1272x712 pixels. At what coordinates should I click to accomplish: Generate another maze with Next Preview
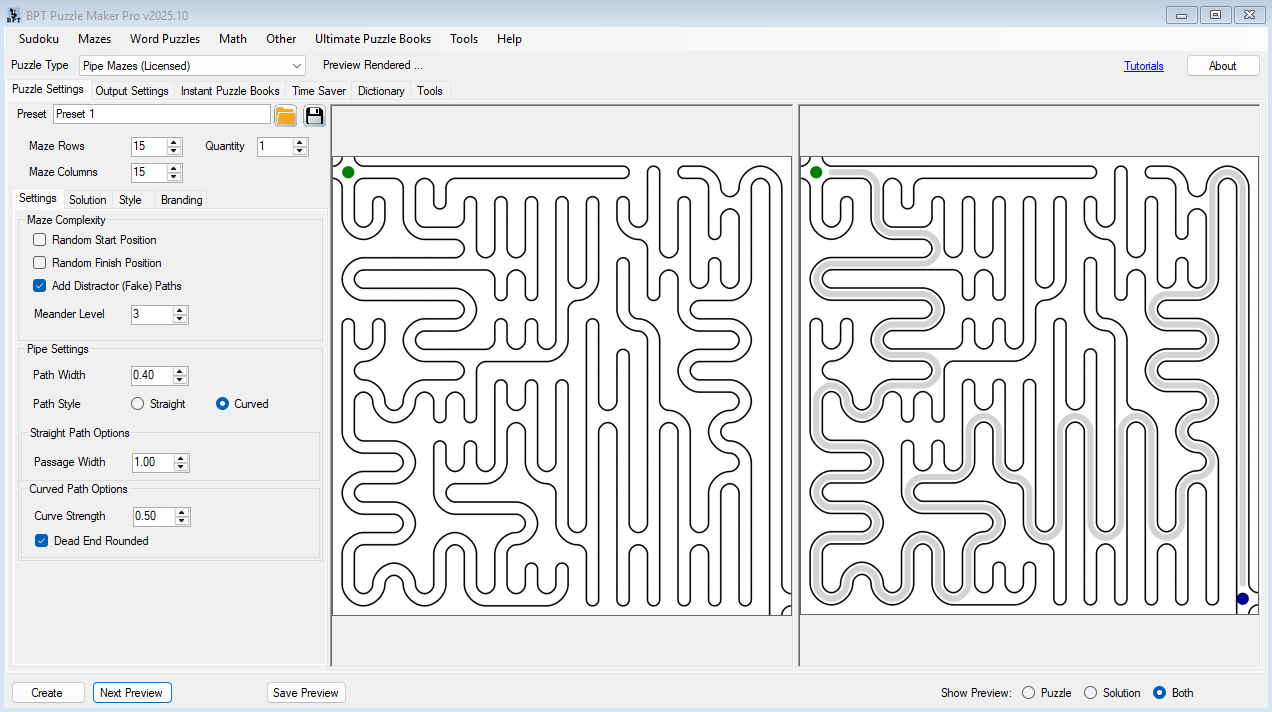point(131,692)
